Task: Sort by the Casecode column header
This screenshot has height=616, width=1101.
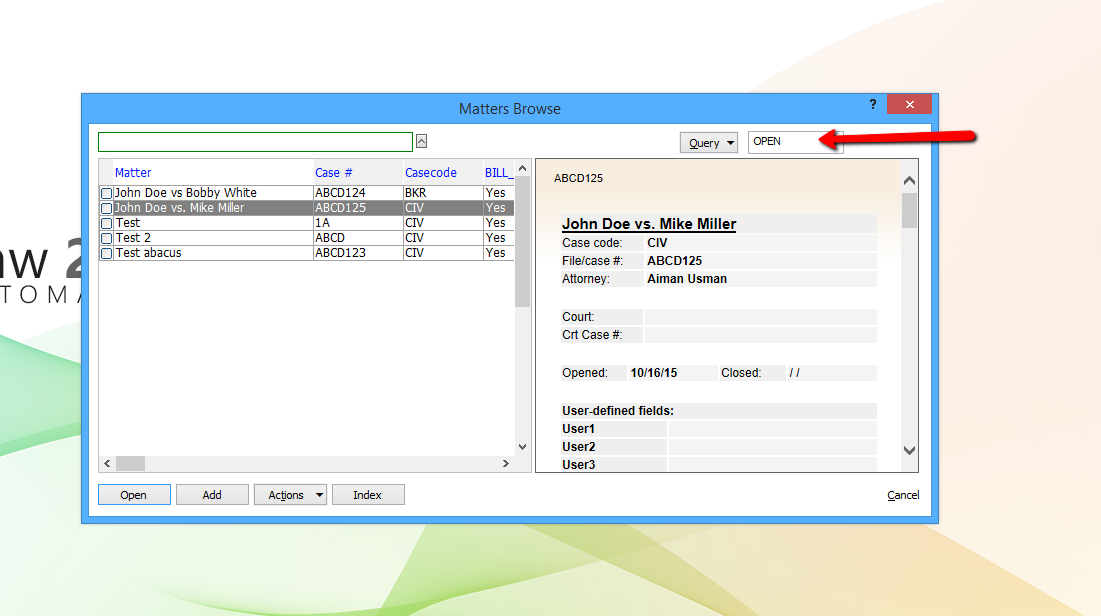Action: tap(430, 172)
